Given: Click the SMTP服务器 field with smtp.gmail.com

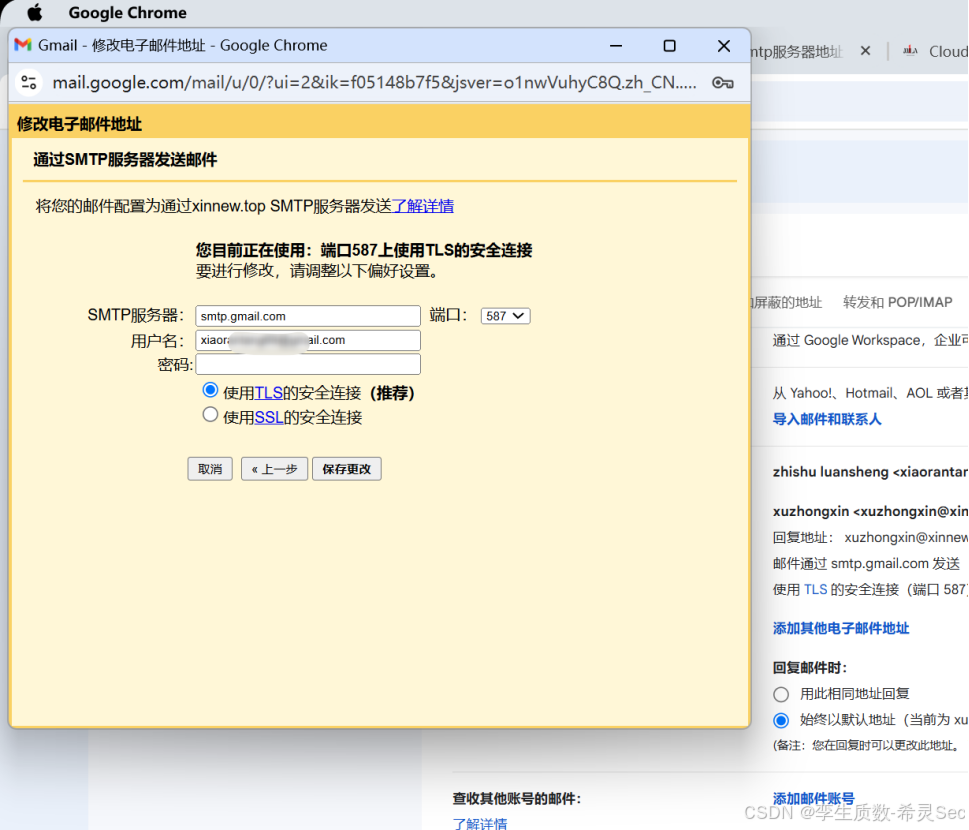Looking at the screenshot, I should click(308, 316).
